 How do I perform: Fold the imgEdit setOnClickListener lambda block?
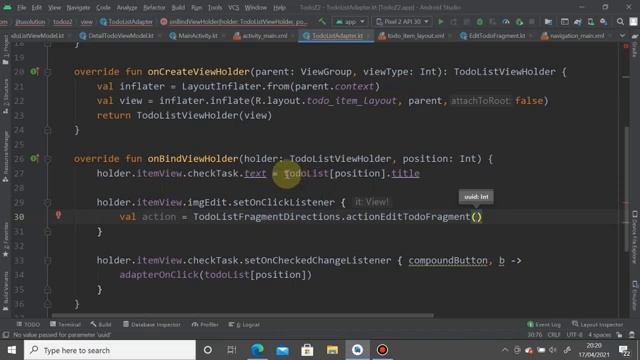tap(48, 202)
